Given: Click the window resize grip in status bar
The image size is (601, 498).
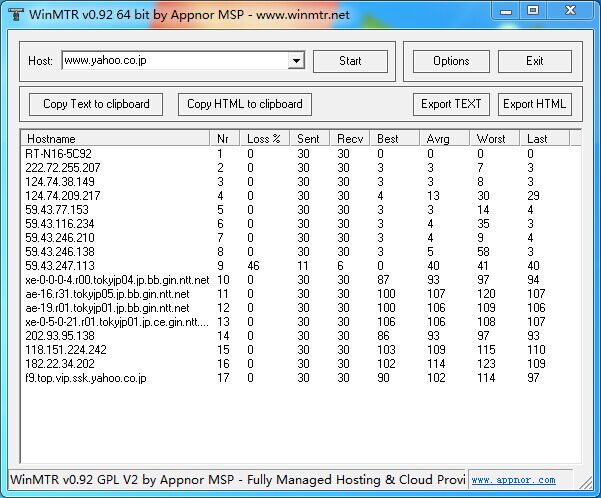Looking at the screenshot, I should [585, 481].
